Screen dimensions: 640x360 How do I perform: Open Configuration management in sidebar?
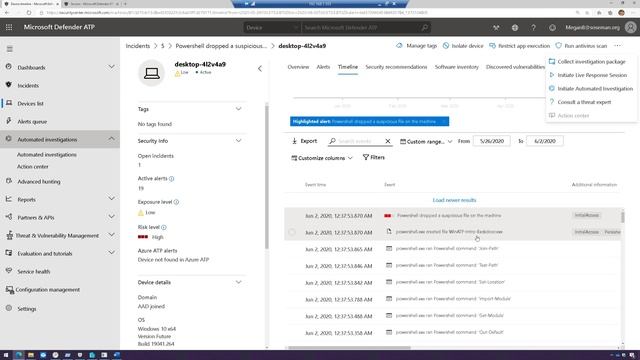(x=47, y=289)
